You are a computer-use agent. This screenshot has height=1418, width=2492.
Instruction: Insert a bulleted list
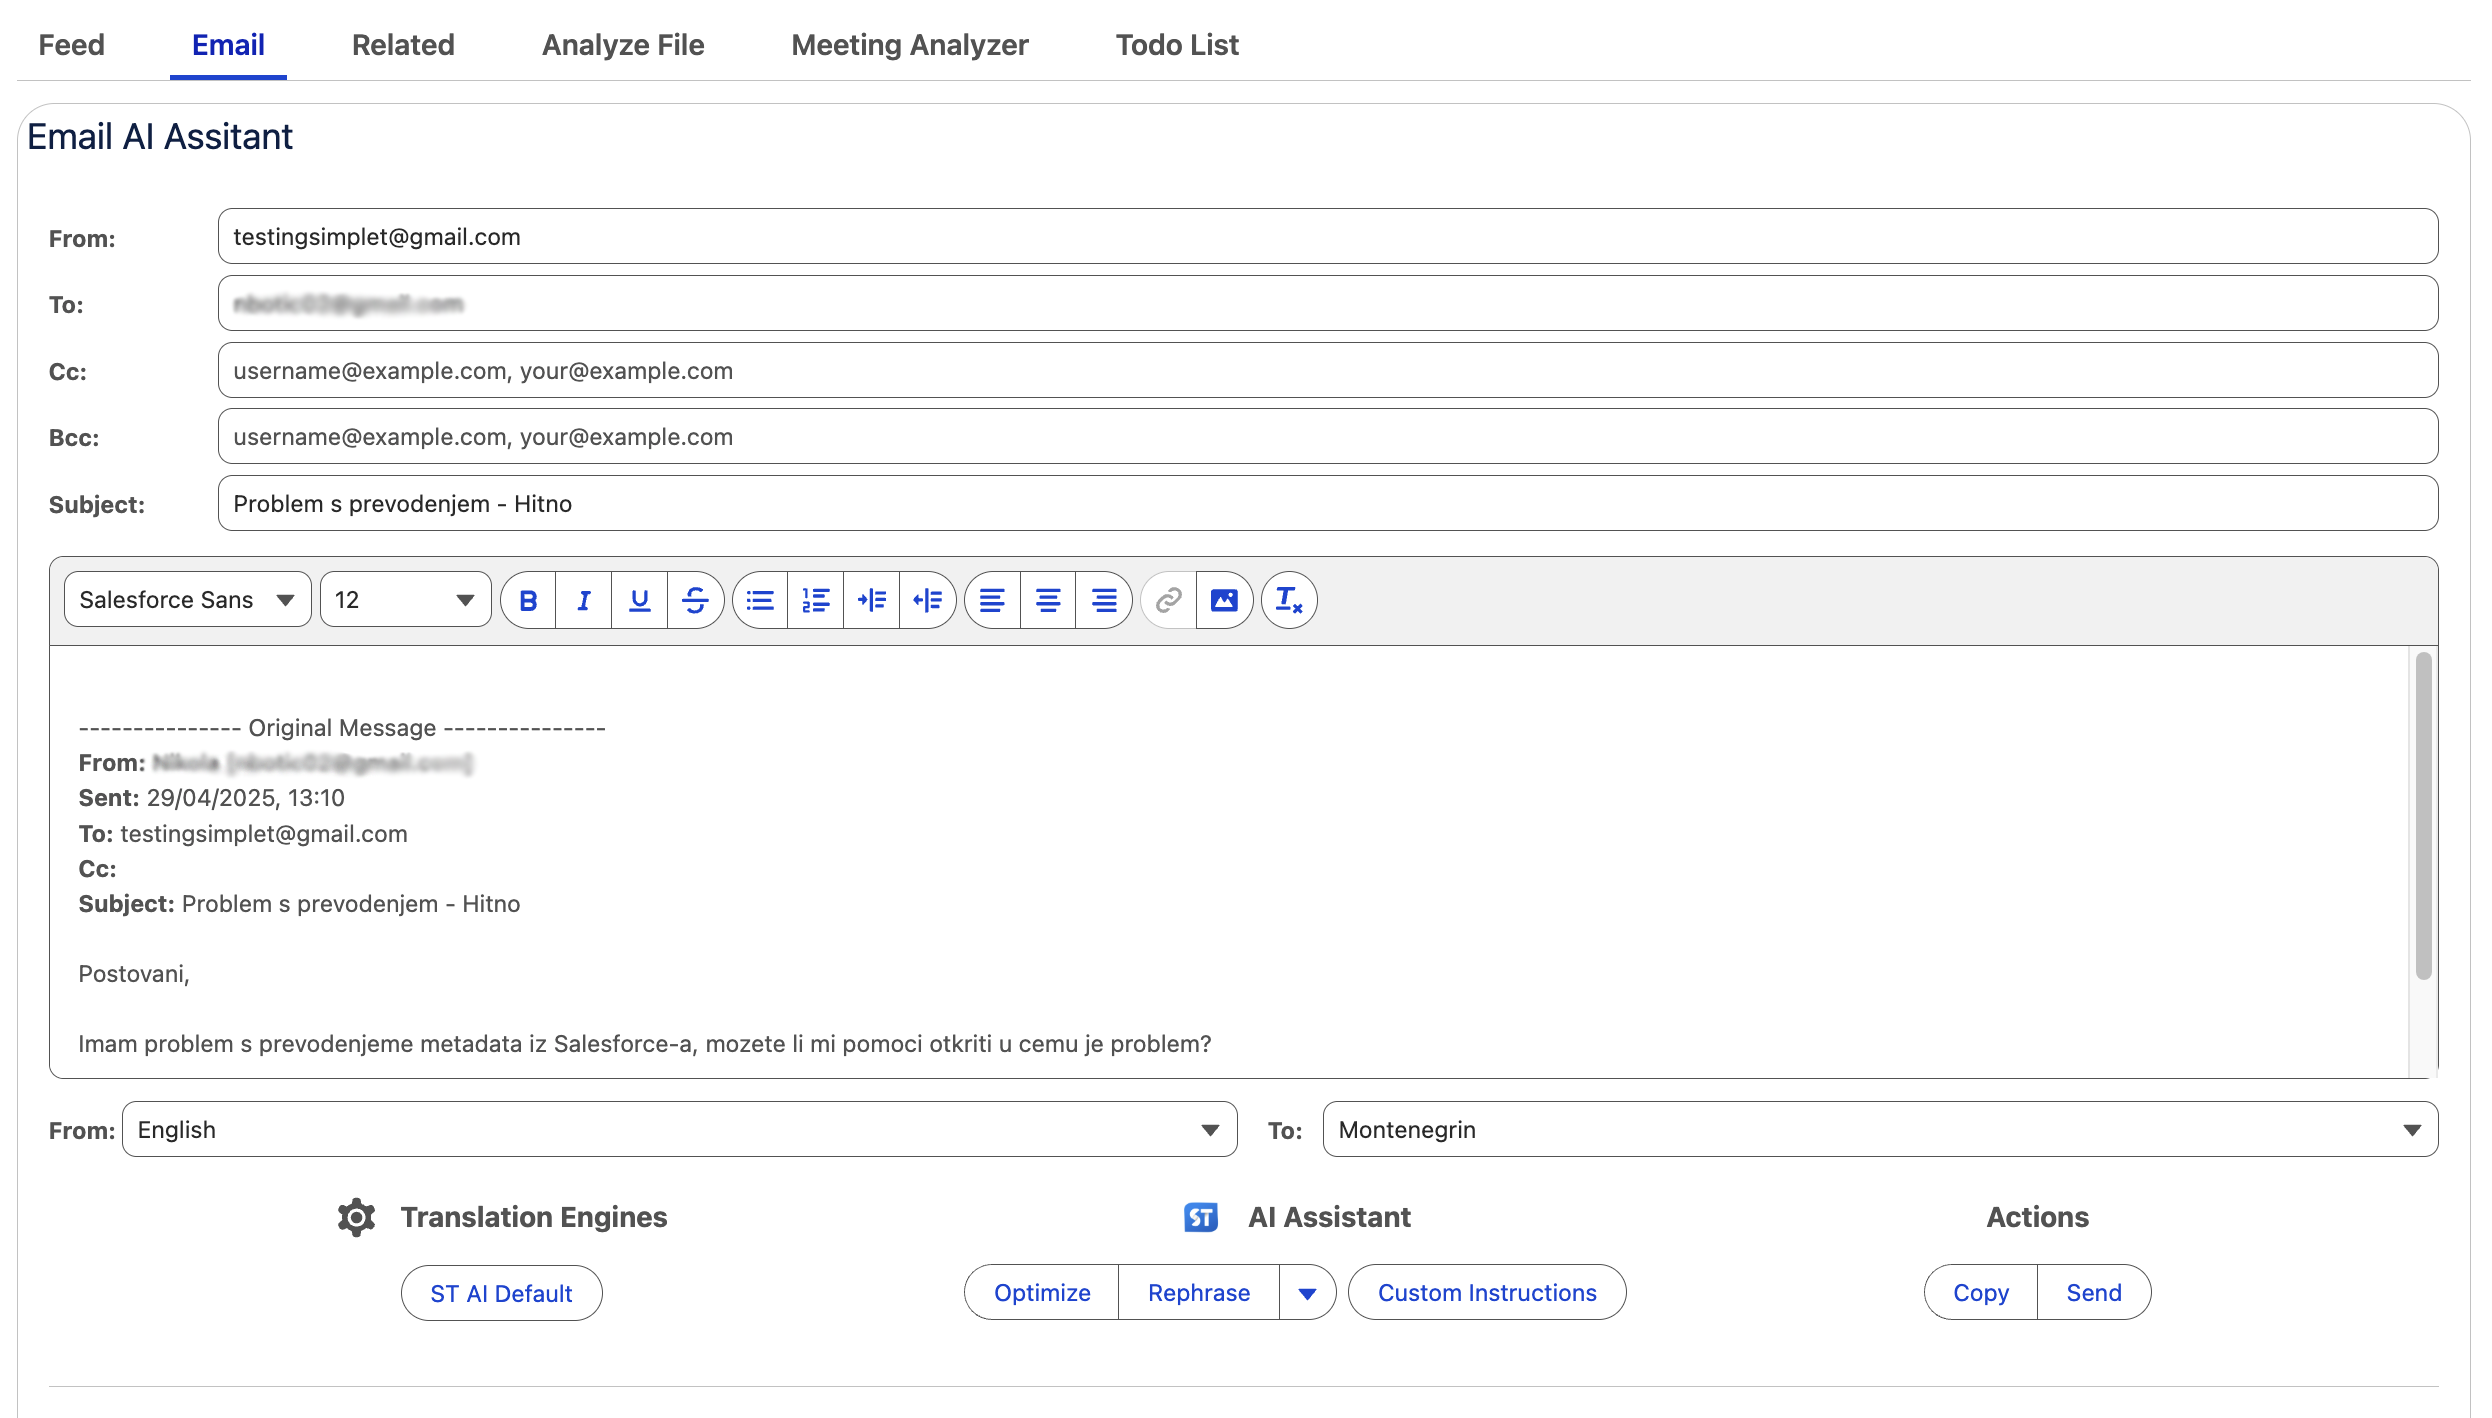[x=760, y=600]
